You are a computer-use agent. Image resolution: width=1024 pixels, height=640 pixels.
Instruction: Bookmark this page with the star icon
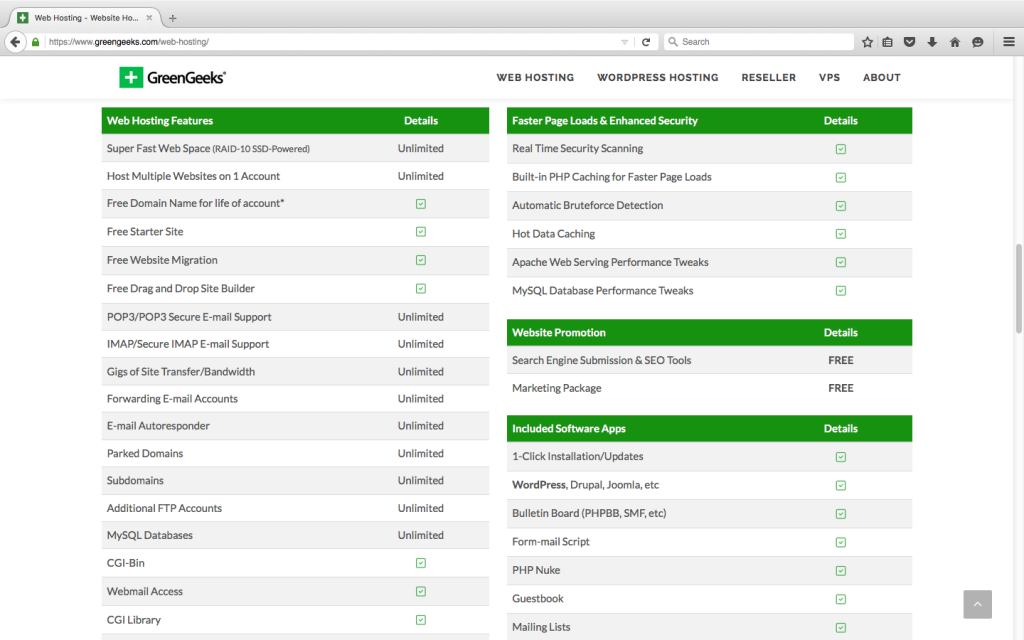tap(867, 42)
